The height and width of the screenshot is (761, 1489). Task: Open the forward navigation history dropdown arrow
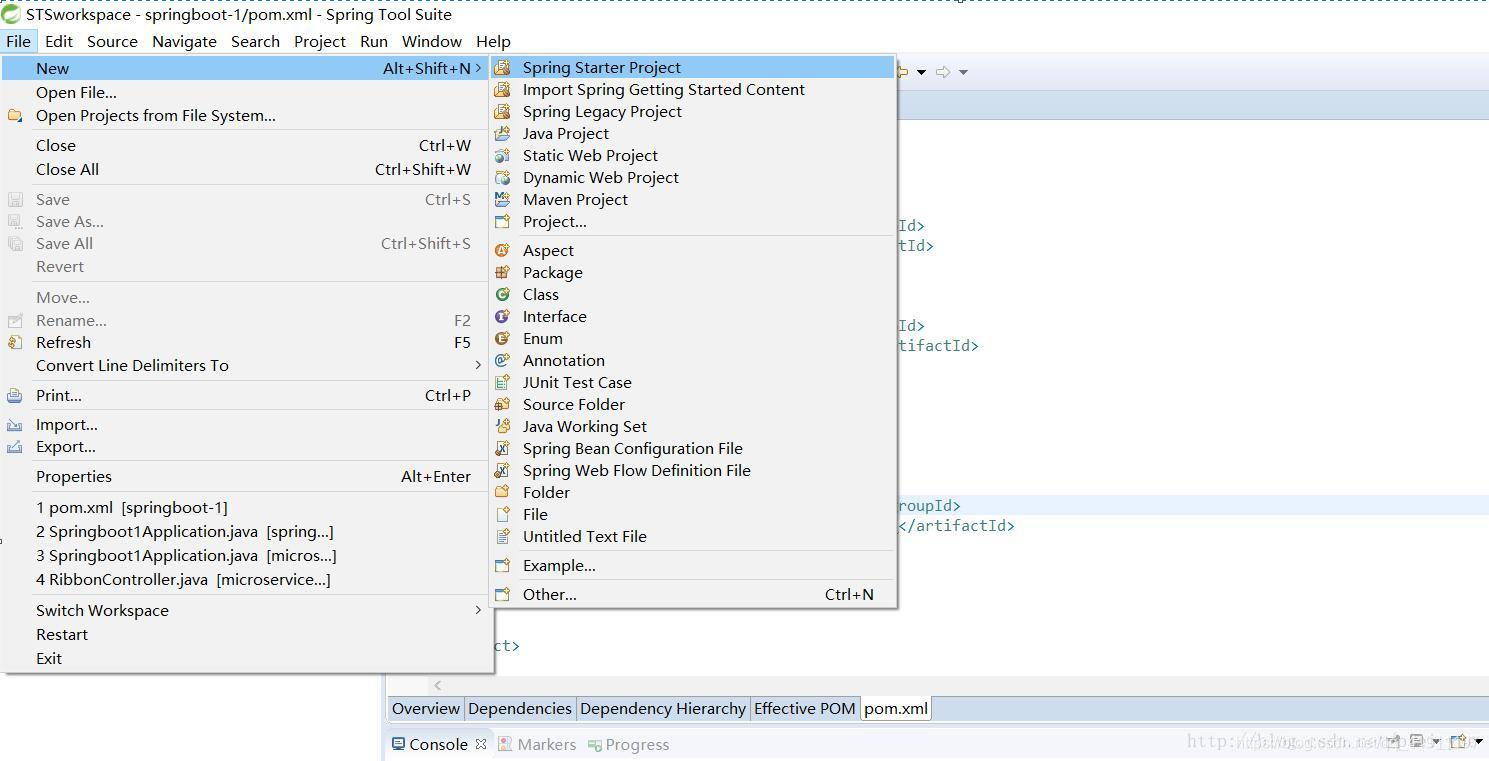pyautogui.click(x=963, y=72)
